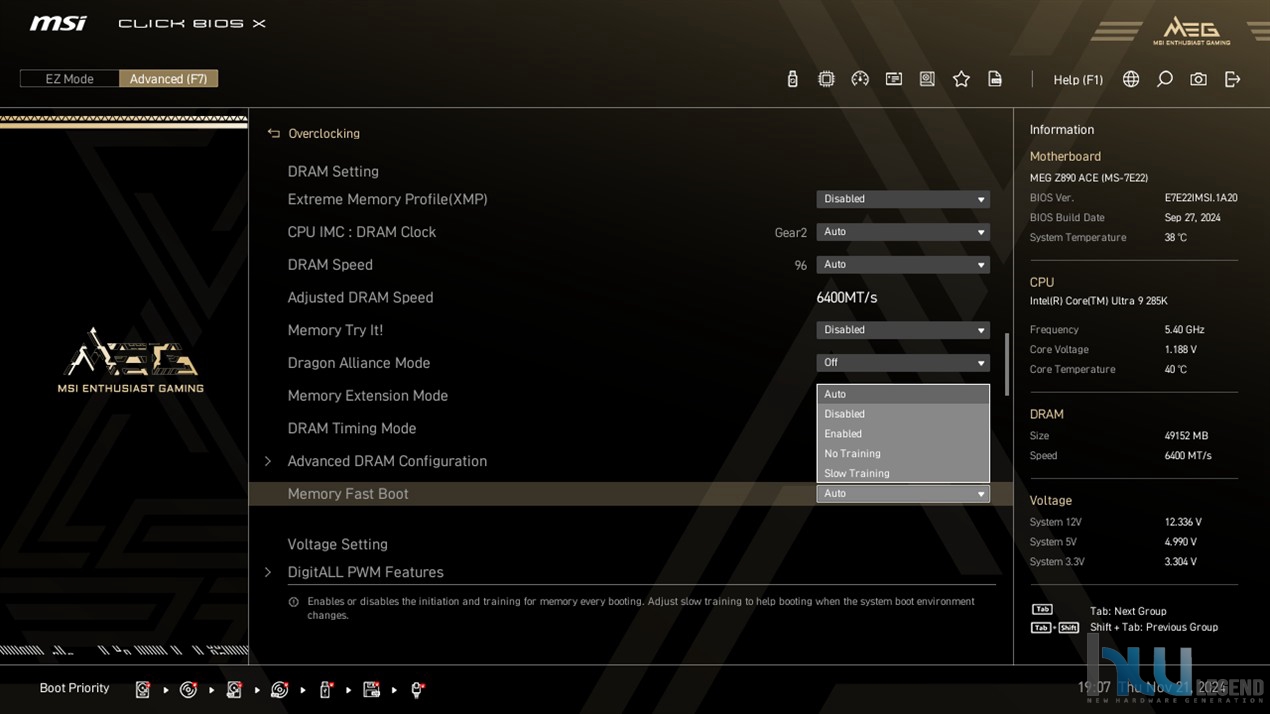Select the Memory Extension Mode row label
This screenshot has width=1270, height=714.
click(368, 396)
